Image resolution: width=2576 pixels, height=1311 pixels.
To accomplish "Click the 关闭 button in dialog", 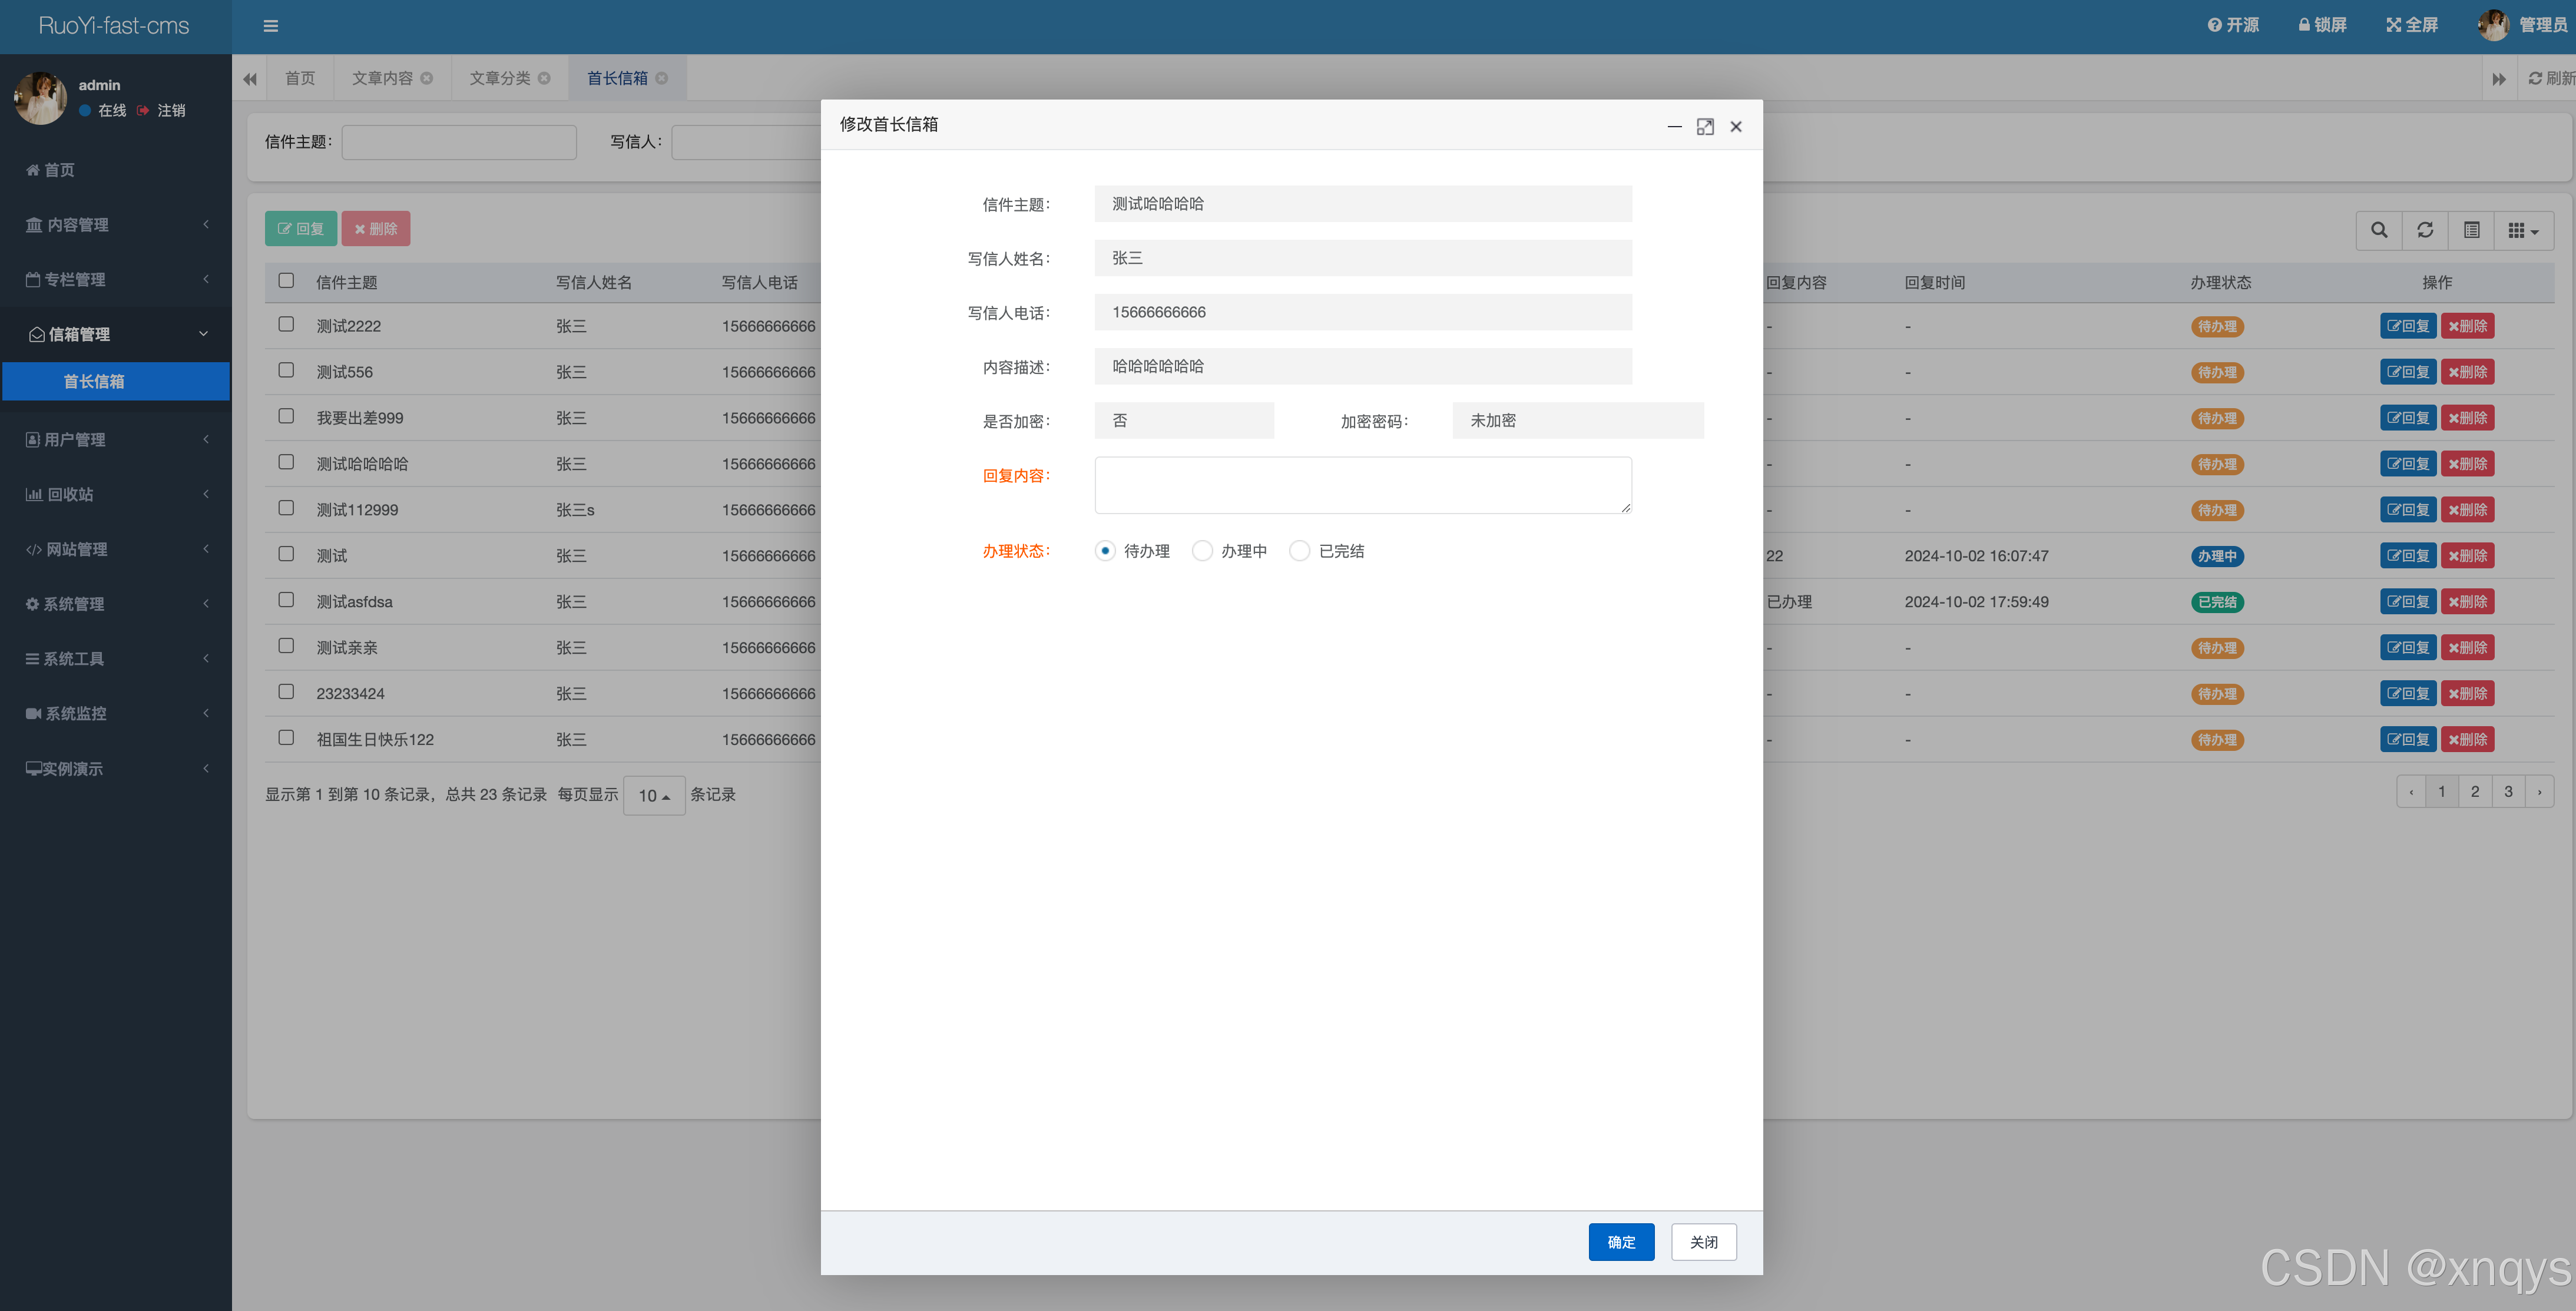I will tap(1703, 1241).
